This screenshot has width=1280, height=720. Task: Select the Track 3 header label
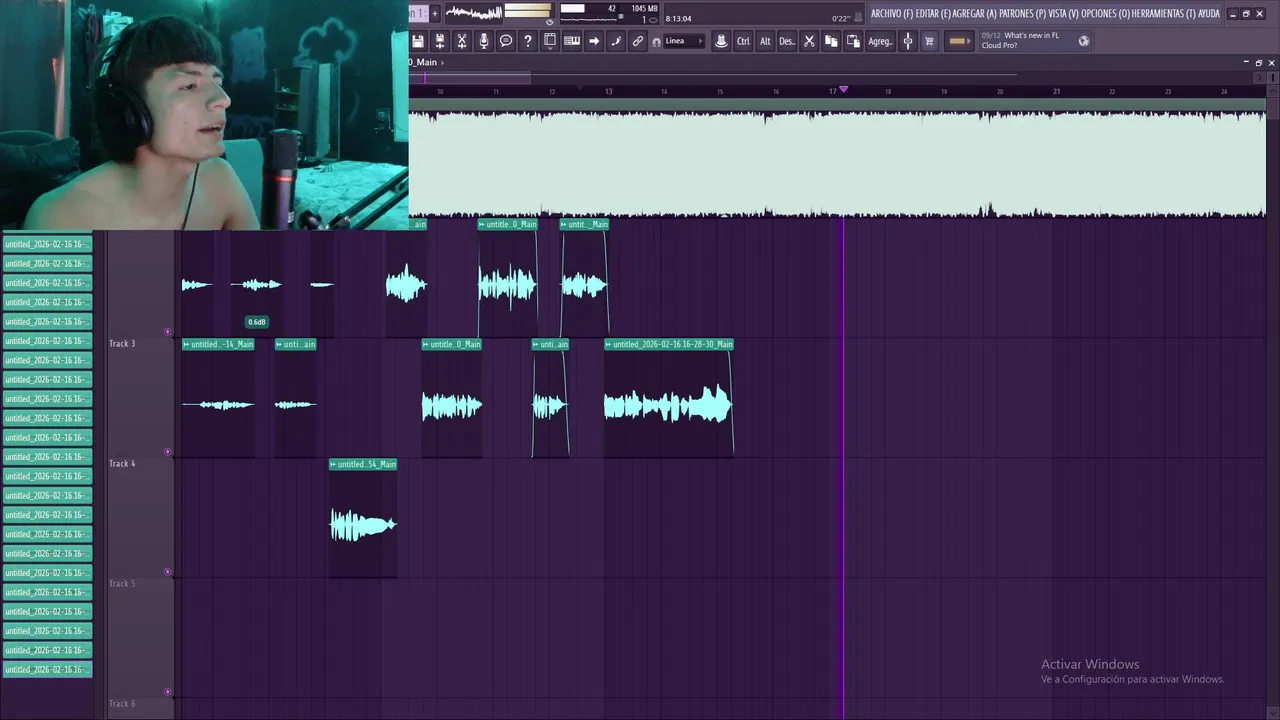pos(122,344)
